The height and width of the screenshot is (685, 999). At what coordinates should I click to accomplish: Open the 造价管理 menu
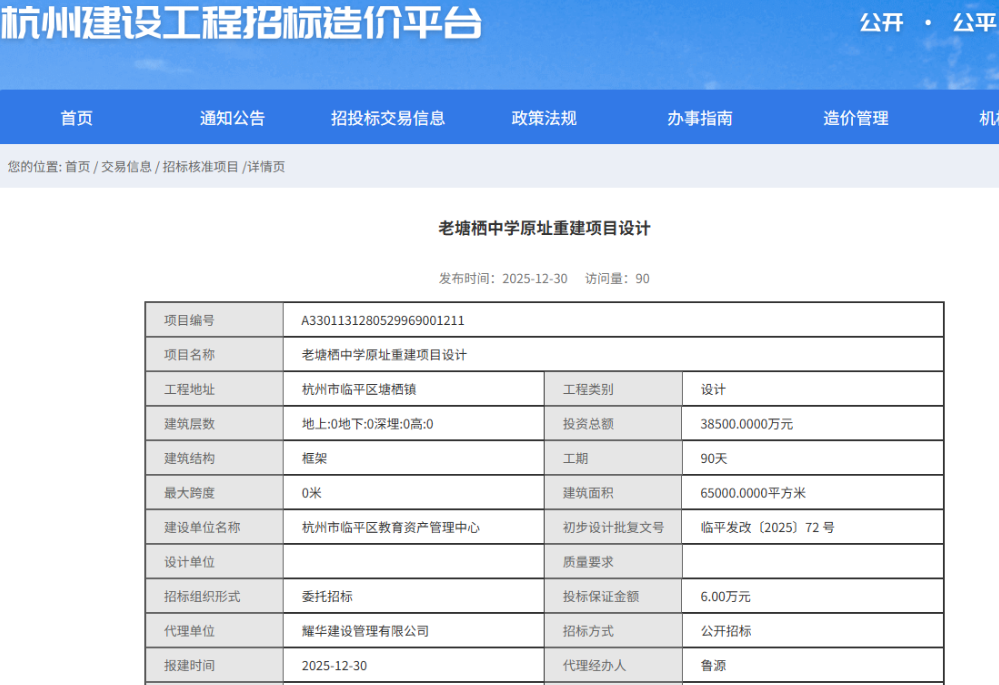click(x=856, y=117)
